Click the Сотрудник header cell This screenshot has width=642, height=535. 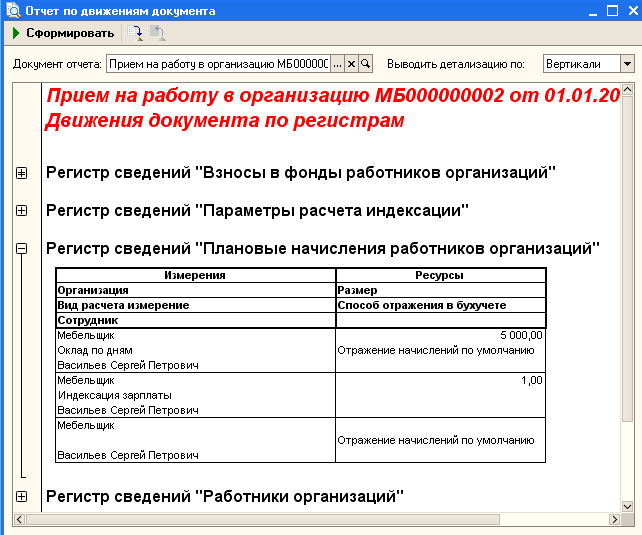(x=195, y=321)
